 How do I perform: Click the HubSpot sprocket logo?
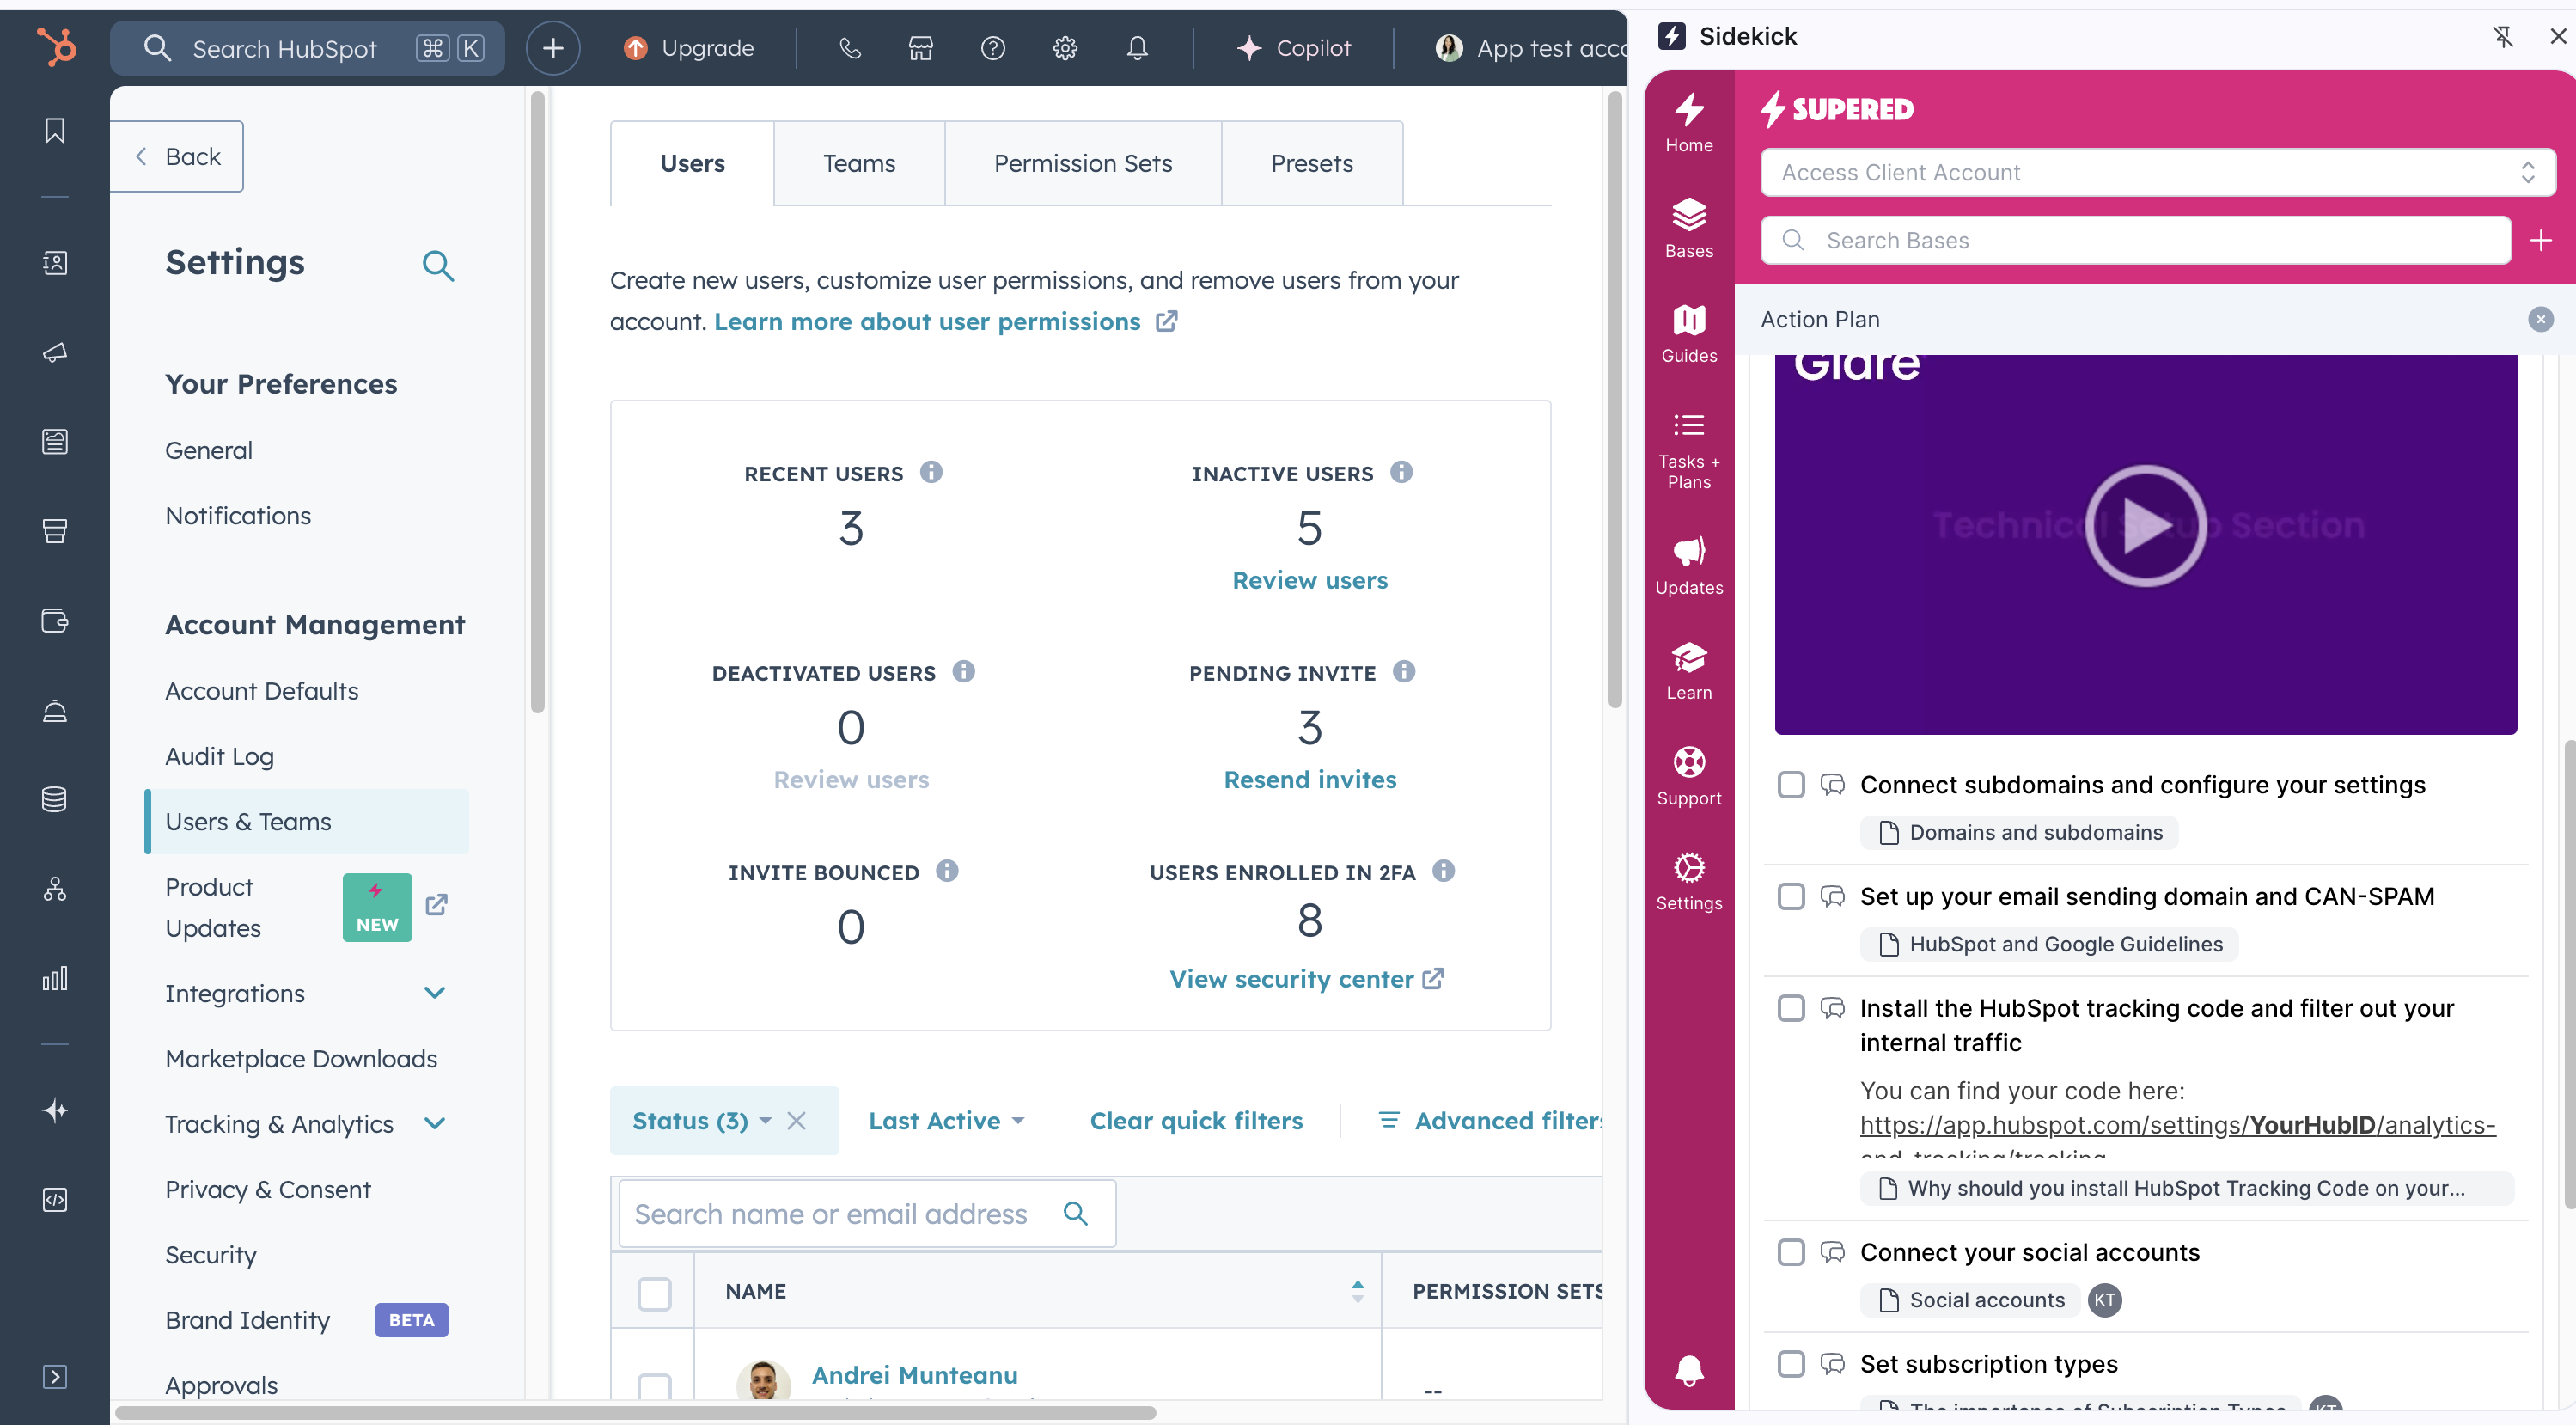[55, 47]
